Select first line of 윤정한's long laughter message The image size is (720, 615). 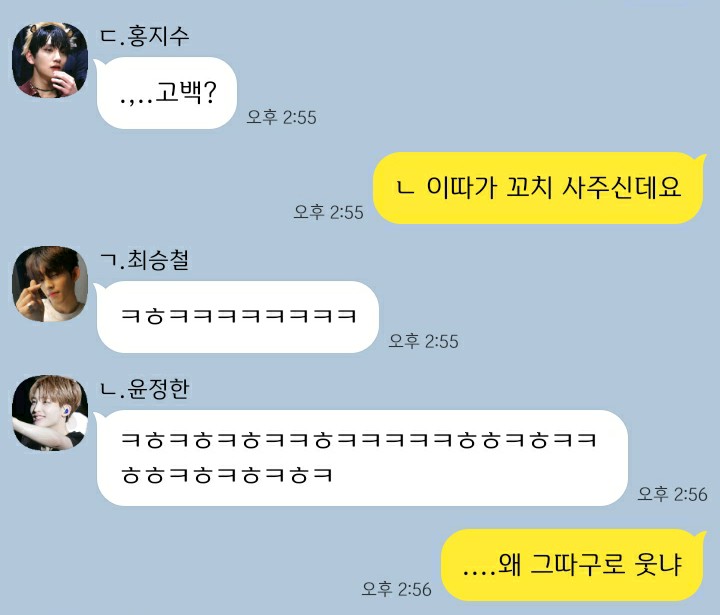click(x=359, y=440)
